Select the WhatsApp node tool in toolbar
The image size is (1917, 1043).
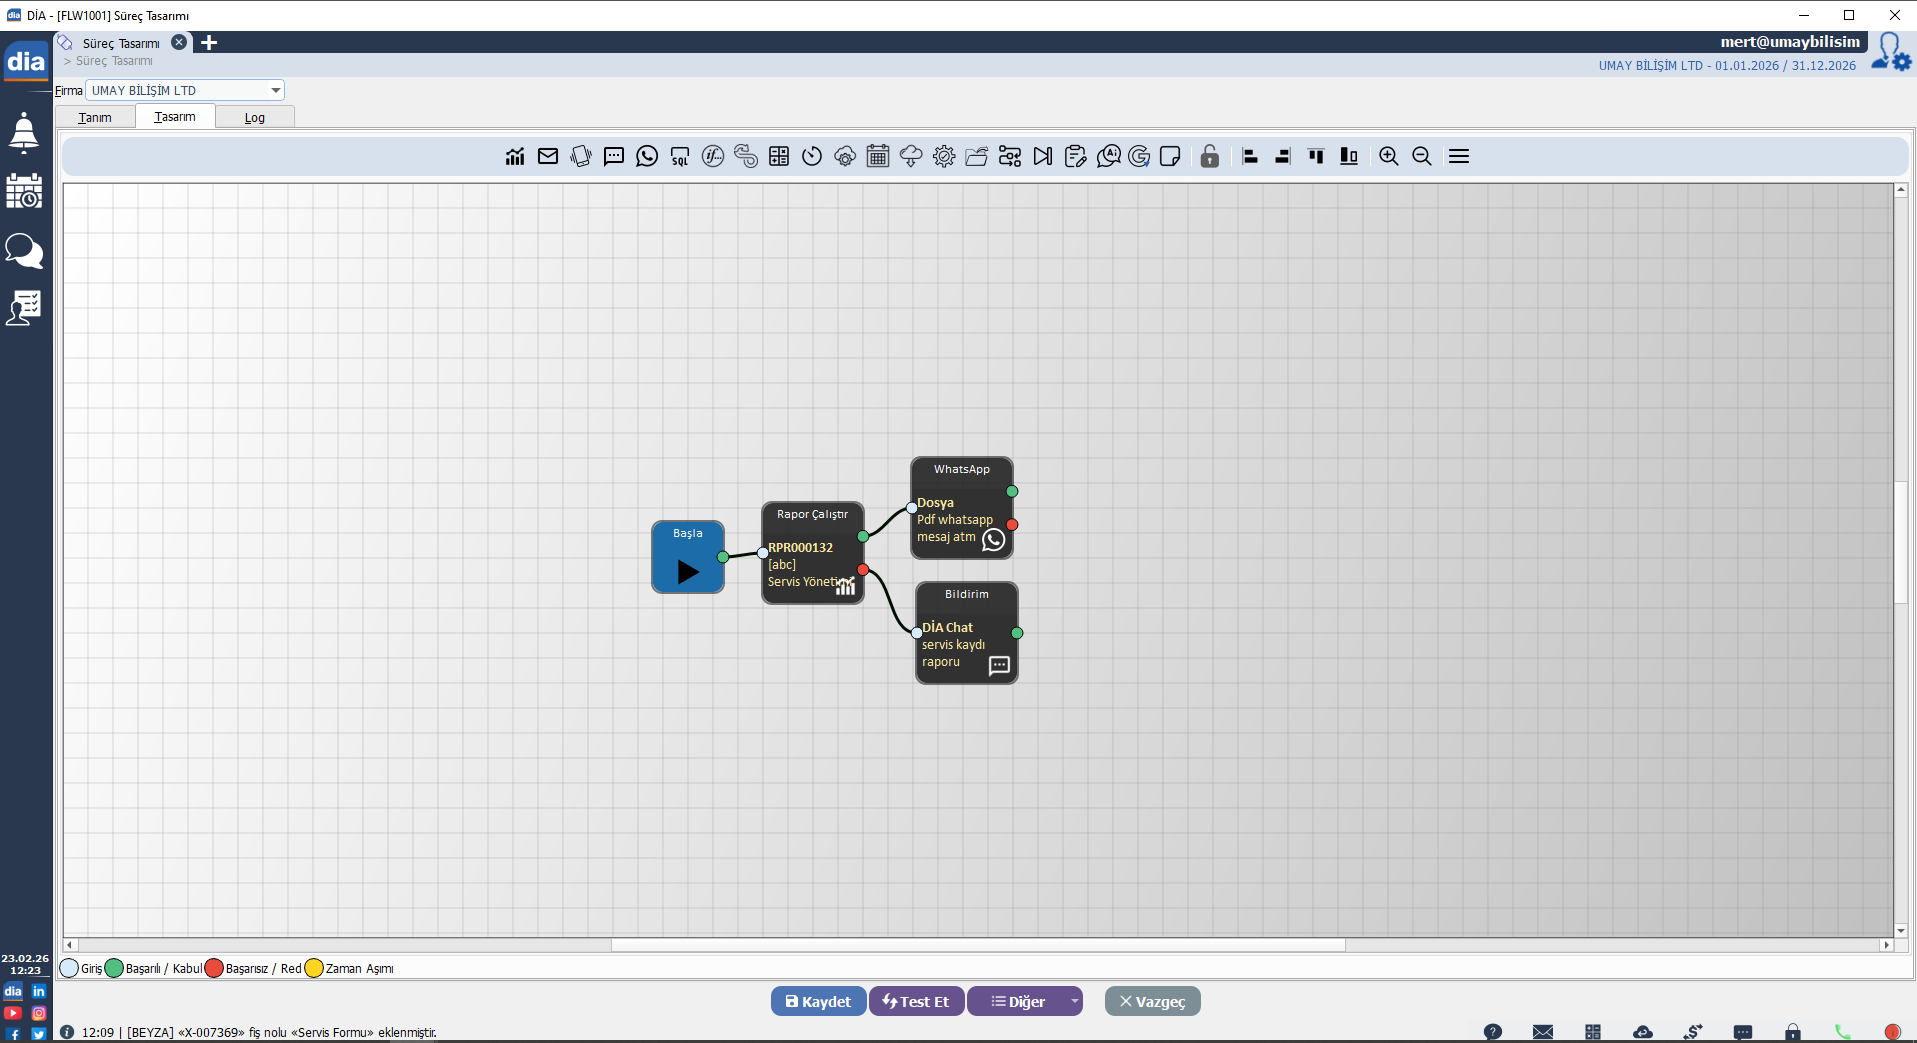tap(647, 156)
